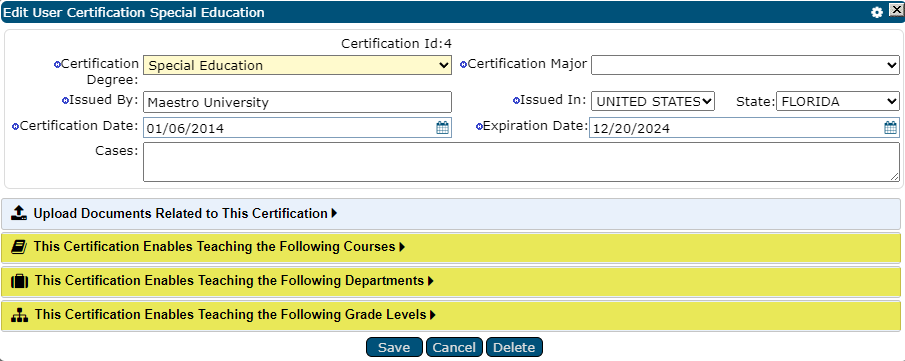Screen dimensions: 905x361
Task: Click the book icon for teaching courses
Action: click(19, 247)
